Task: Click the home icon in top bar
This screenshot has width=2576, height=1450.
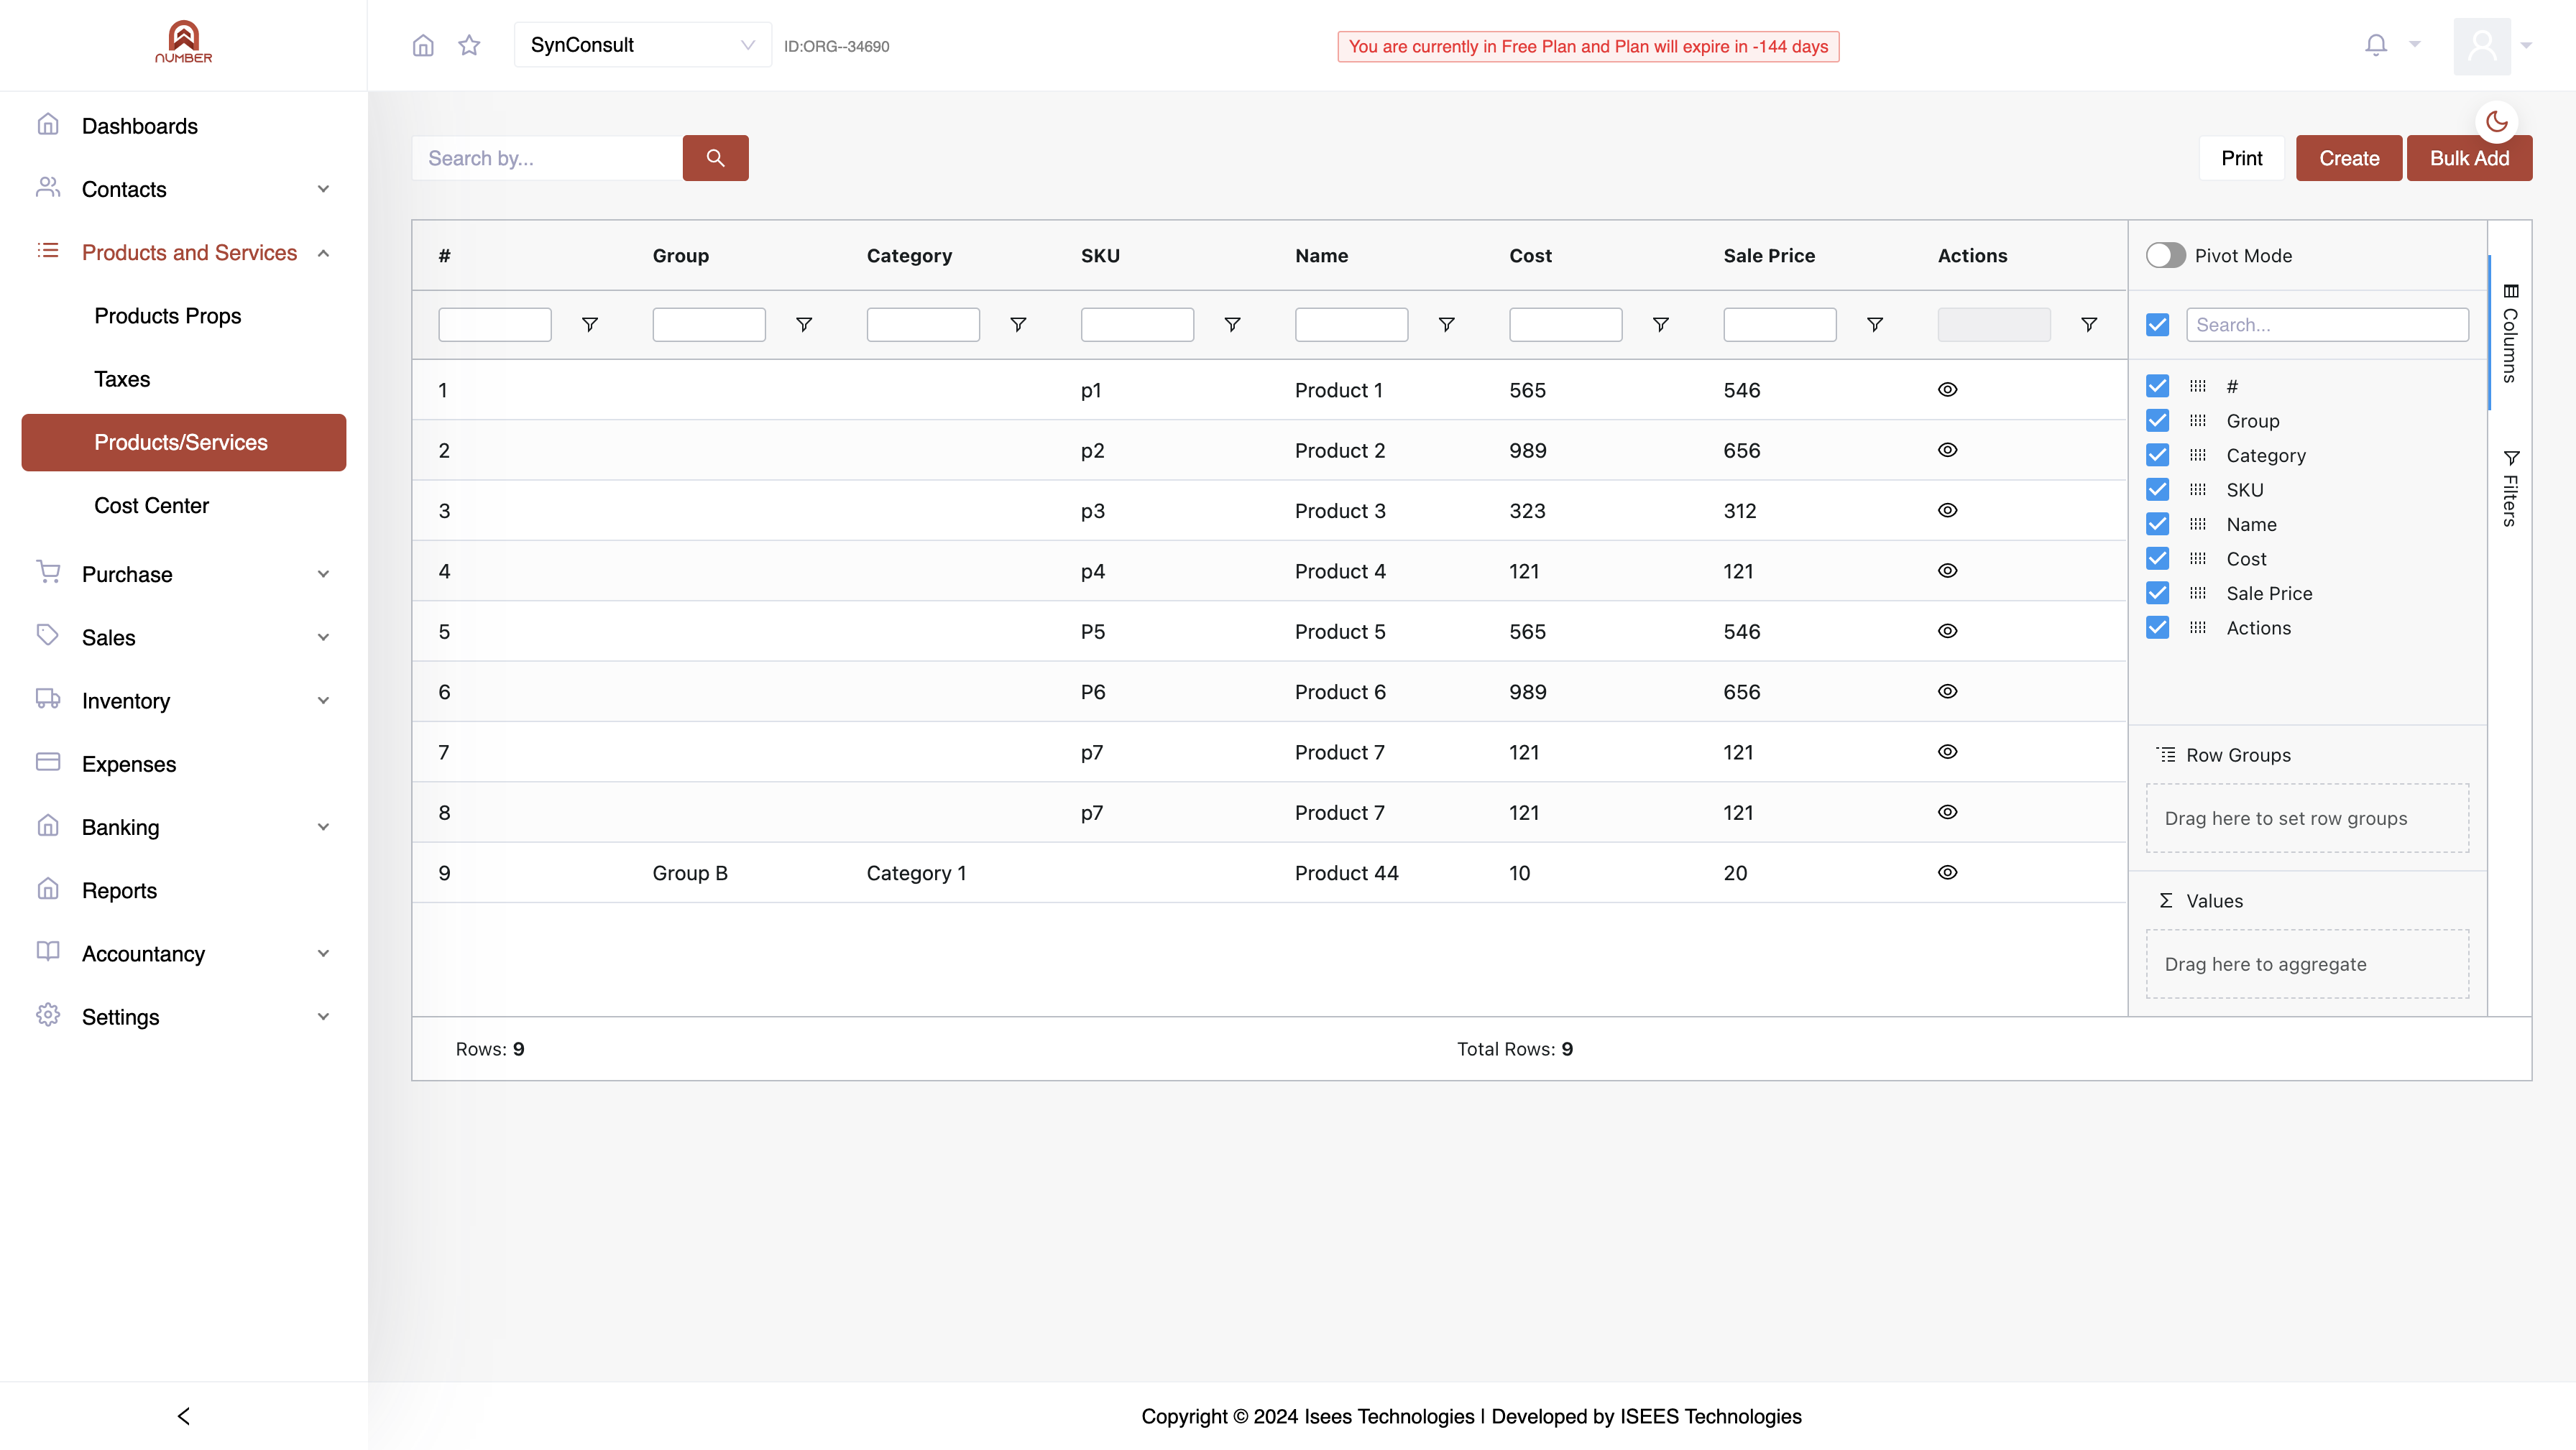Action: 423,46
